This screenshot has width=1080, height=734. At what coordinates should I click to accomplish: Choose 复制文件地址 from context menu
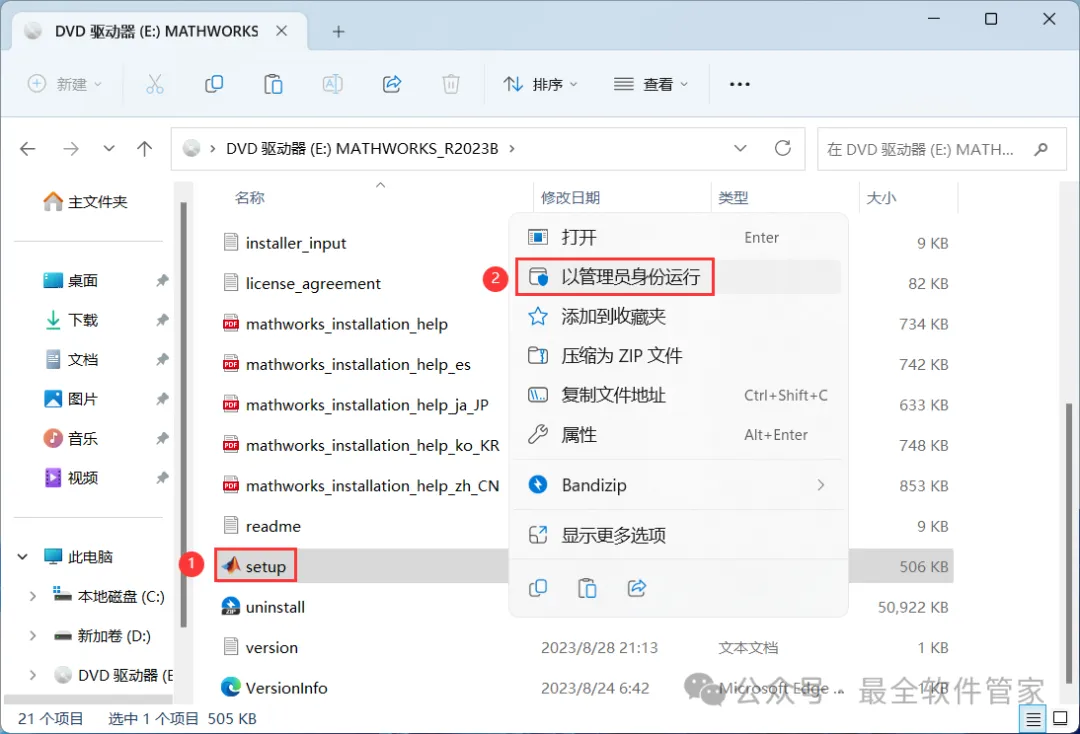678,395
